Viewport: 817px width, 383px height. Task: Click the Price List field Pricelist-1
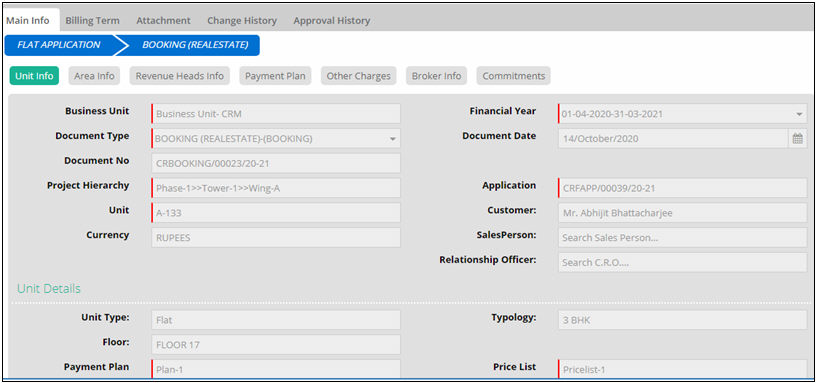(683, 369)
